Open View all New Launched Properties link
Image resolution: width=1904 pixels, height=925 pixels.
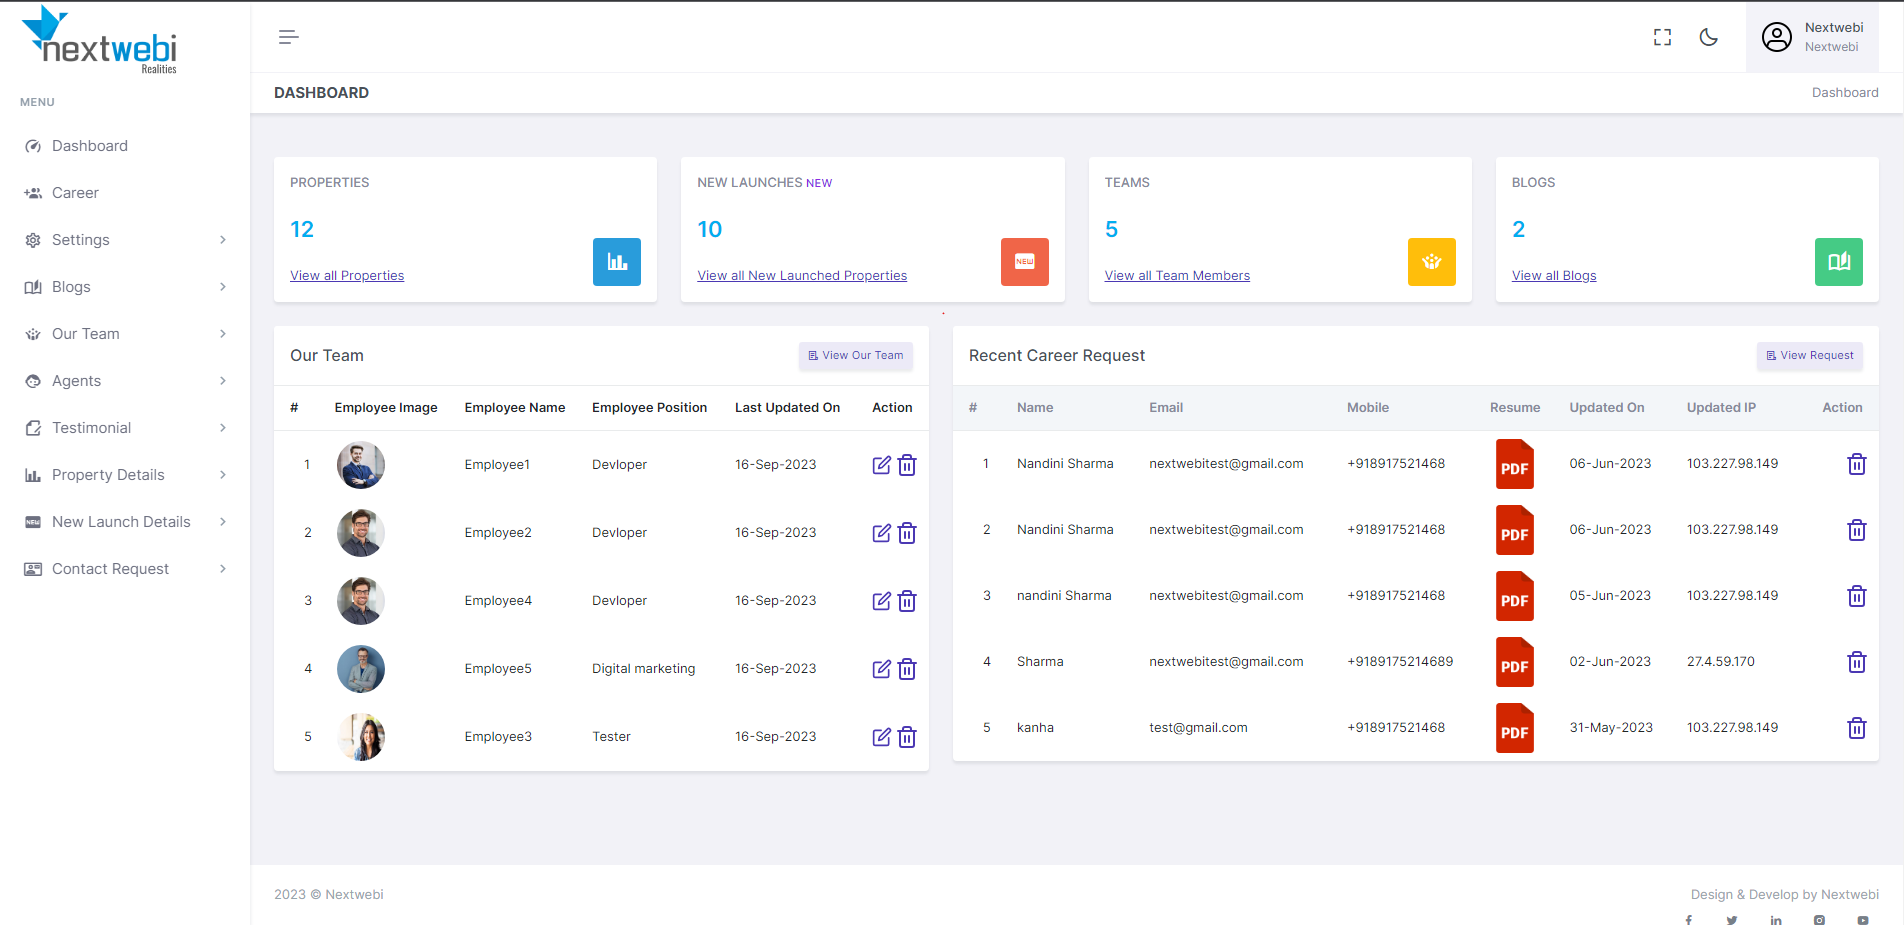click(x=802, y=276)
